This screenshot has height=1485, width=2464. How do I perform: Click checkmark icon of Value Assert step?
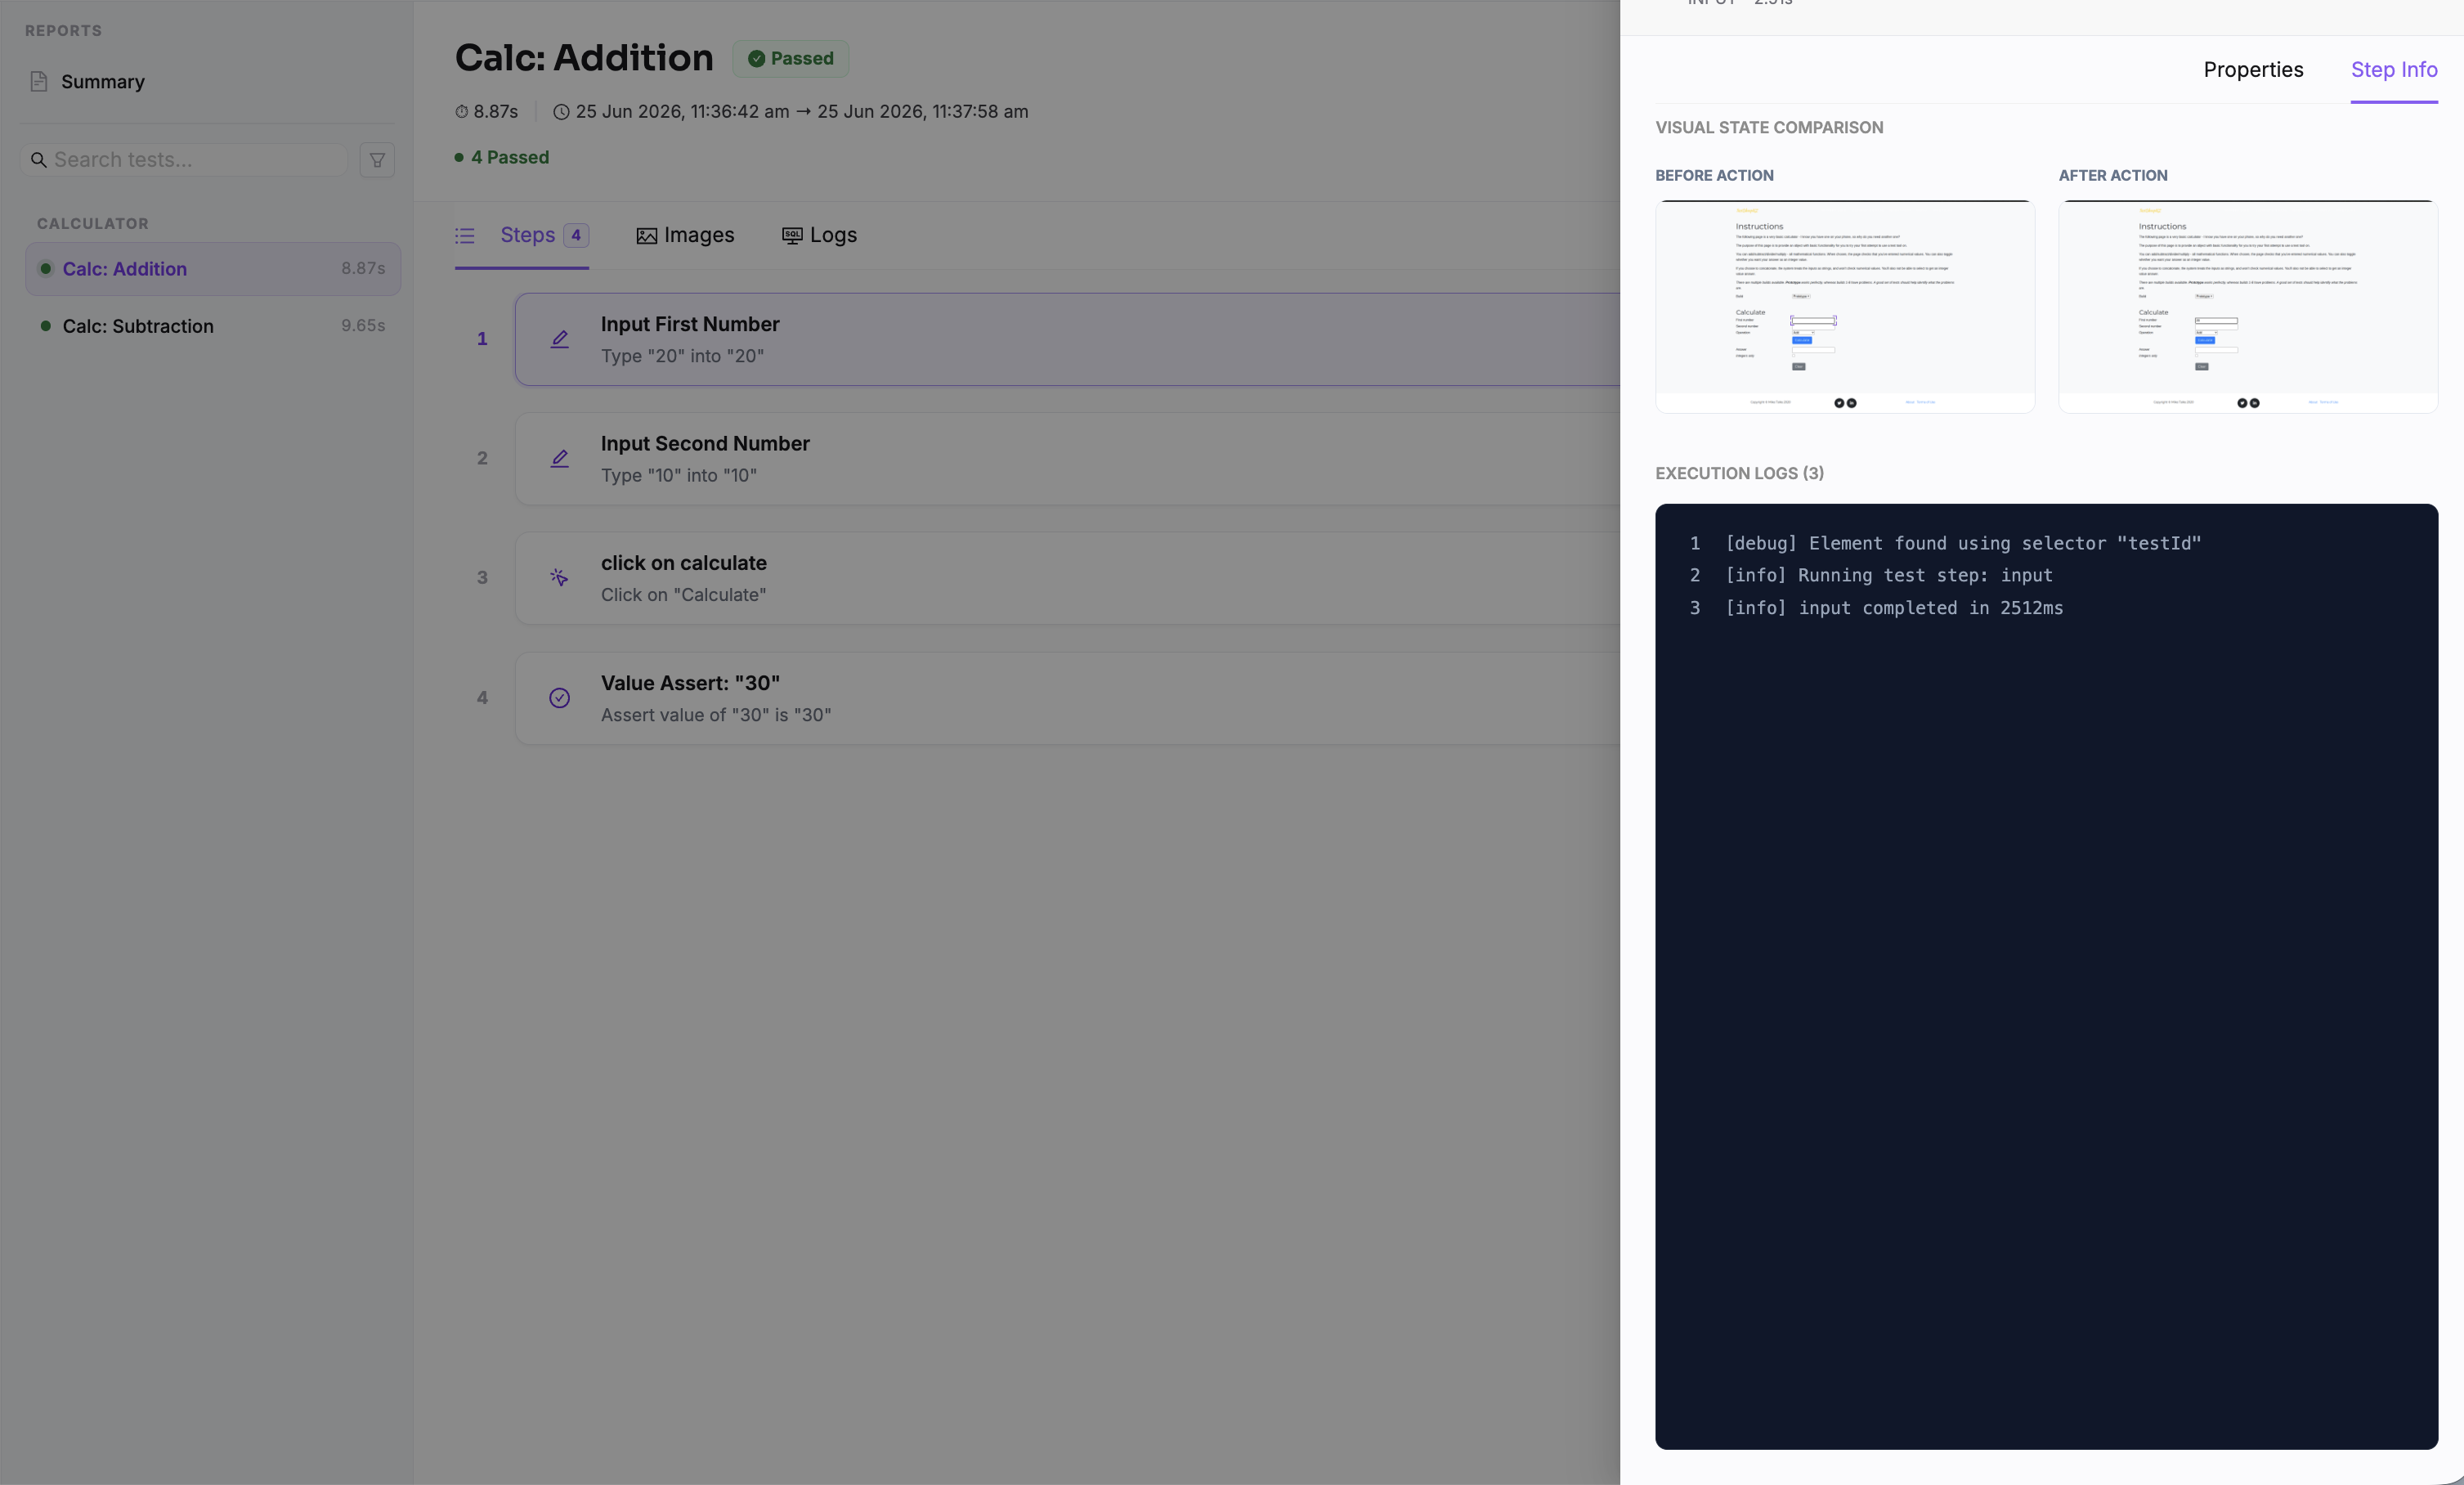click(560, 698)
